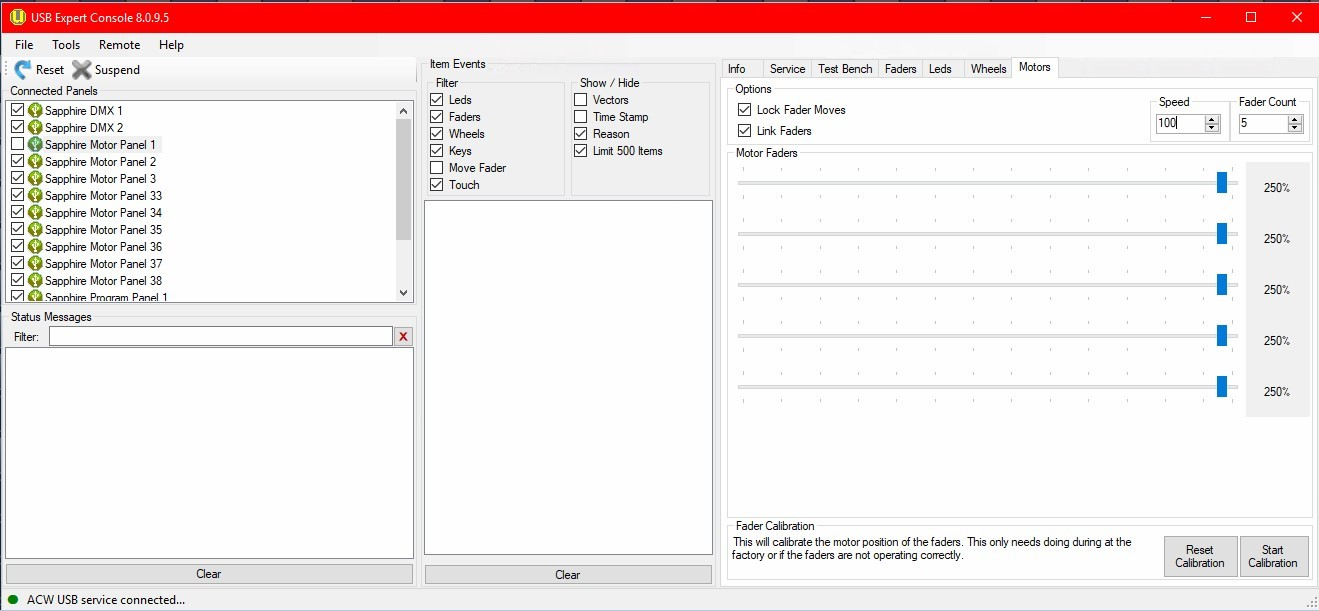Click the Connected Panels scroll down arrow
Viewport: 1319px width, 611px height.
tap(404, 293)
